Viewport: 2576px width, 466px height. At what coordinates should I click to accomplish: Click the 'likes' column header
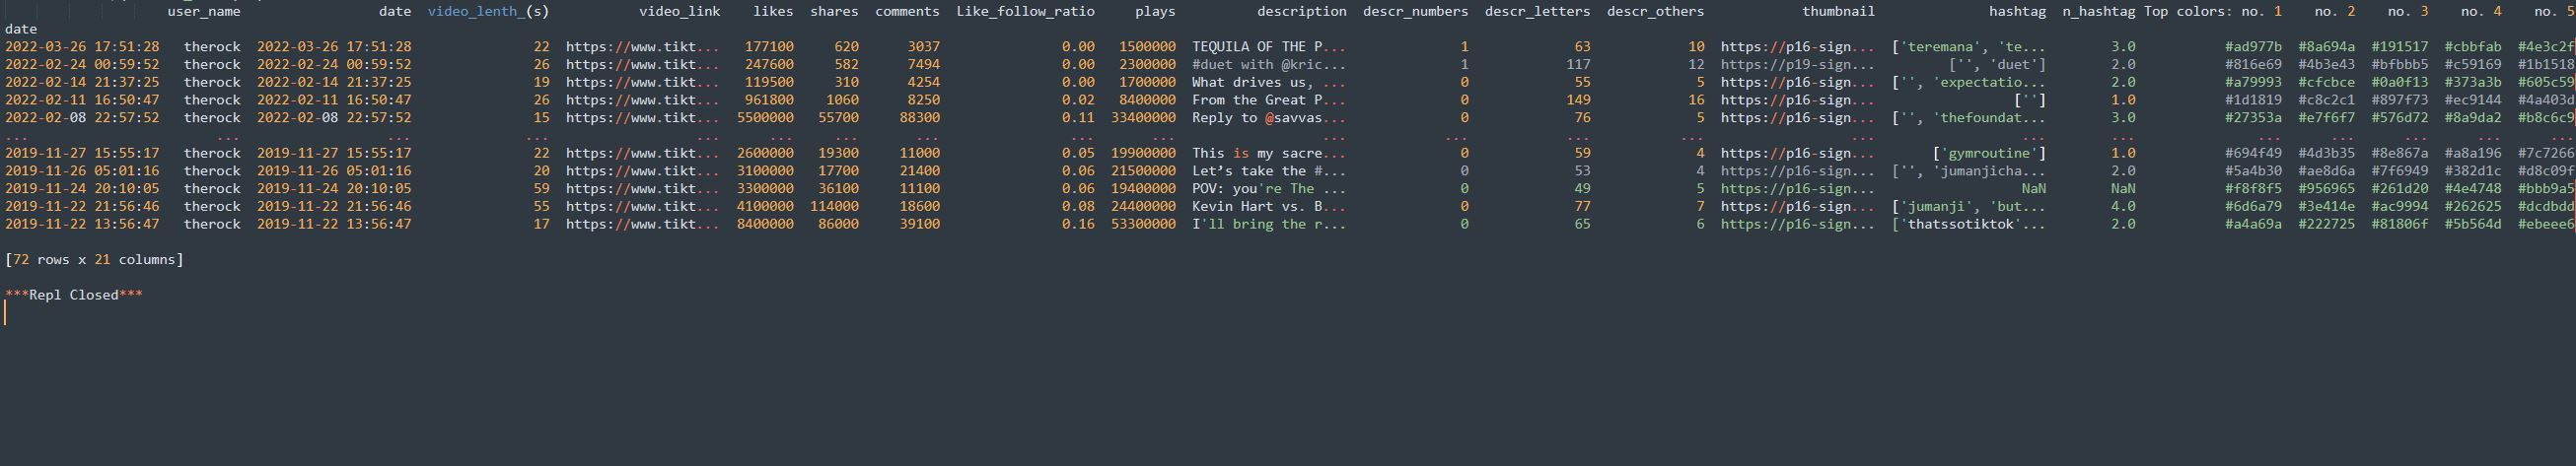point(773,12)
